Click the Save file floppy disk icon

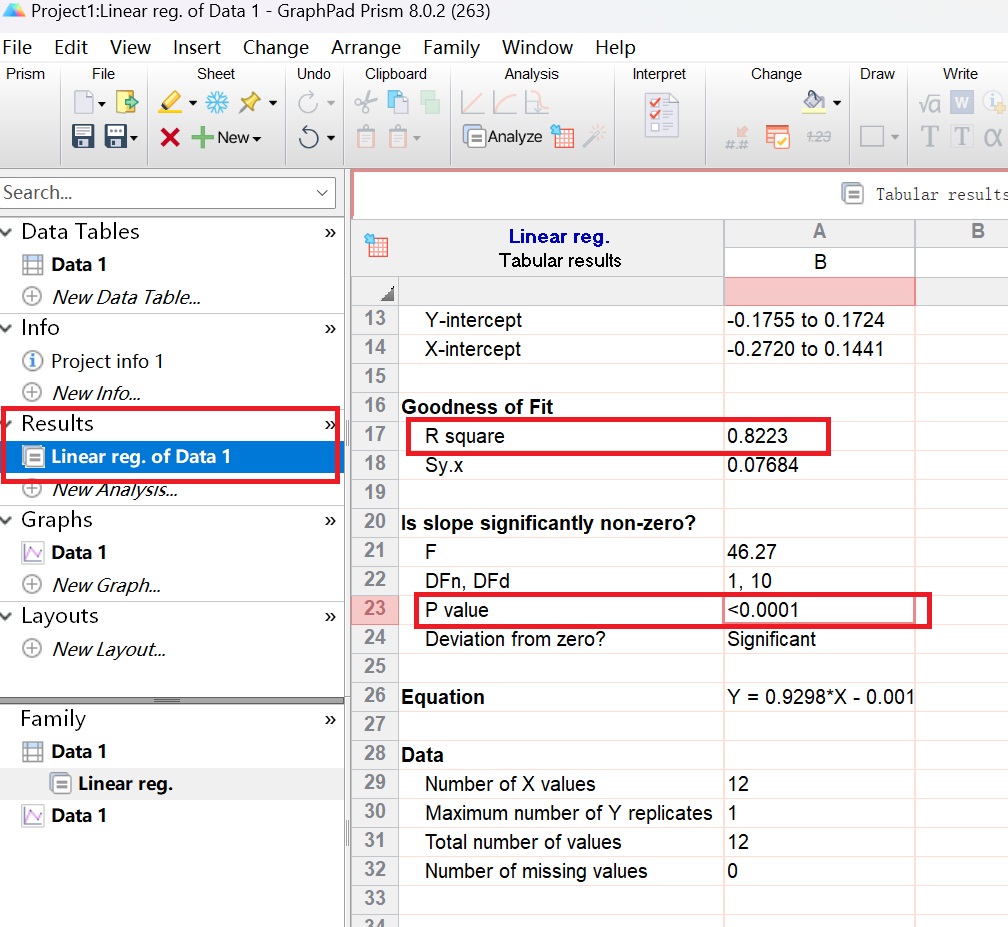click(x=82, y=137)
